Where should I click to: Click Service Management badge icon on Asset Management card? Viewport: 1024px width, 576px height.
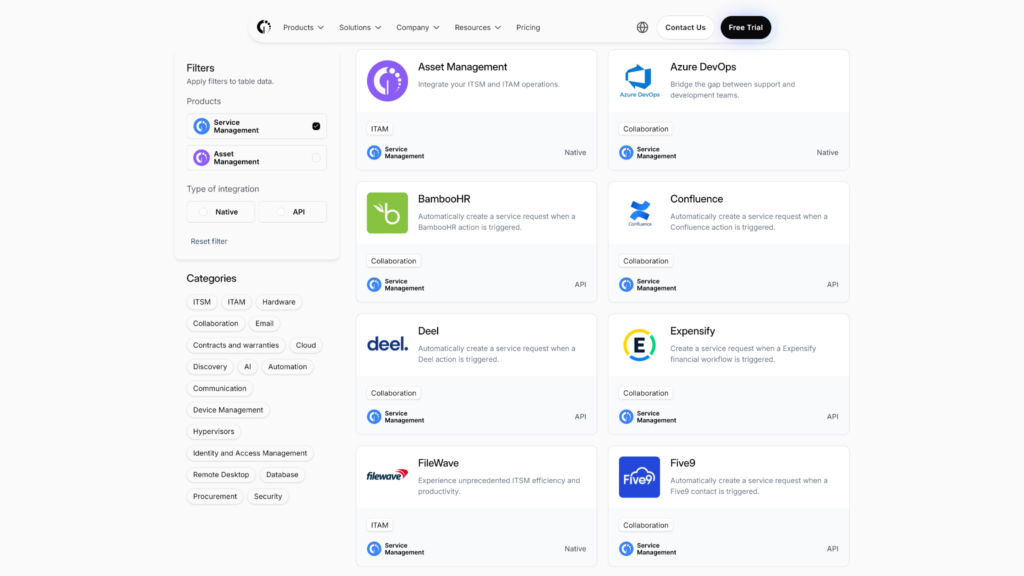click(374, 153)
